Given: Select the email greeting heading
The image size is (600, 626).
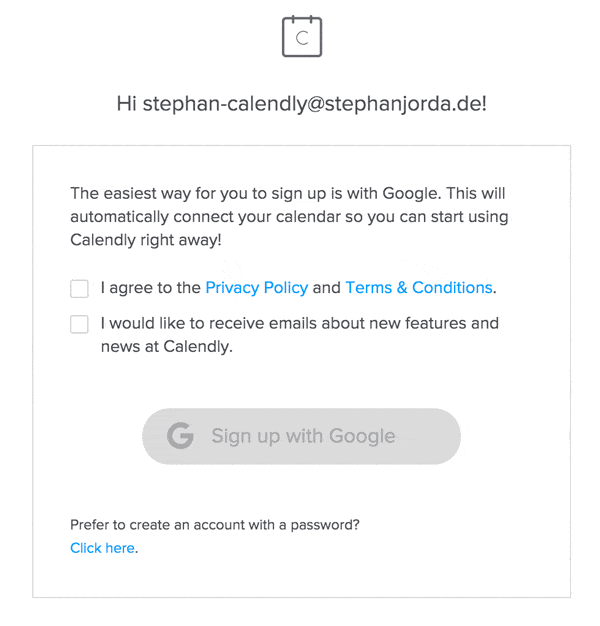Looking at the screenshot, I should click(302, 104).
